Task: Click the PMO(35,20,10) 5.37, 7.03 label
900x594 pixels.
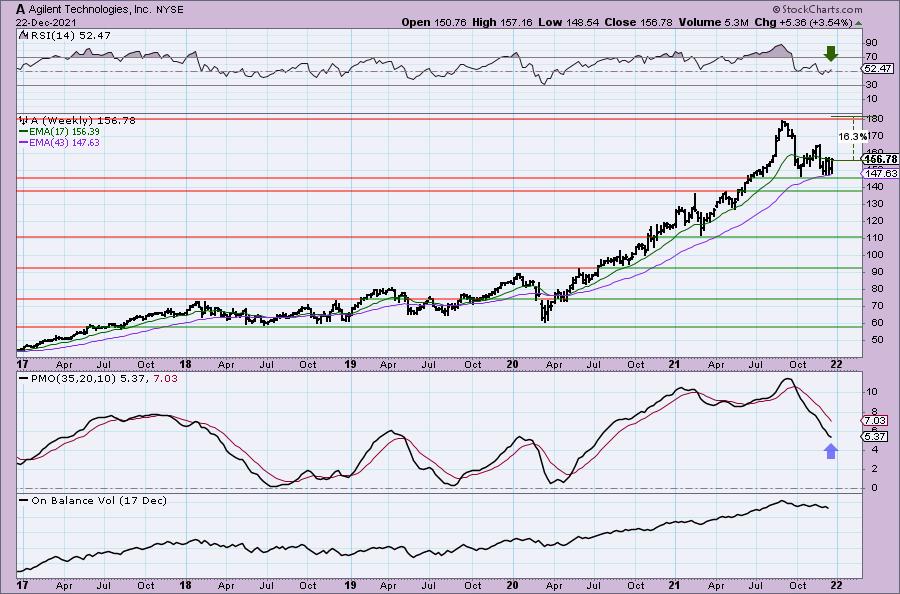Action: pyautogui.click(x=104, y=379)
